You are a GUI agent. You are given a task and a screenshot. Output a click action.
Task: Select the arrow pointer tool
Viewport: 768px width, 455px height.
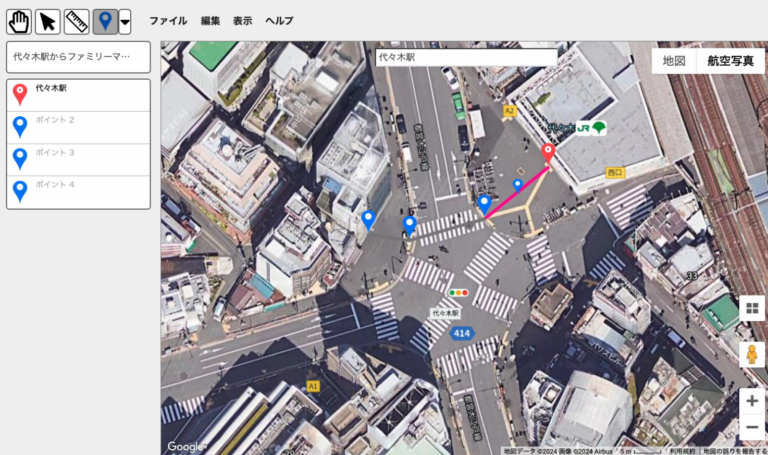48,21
